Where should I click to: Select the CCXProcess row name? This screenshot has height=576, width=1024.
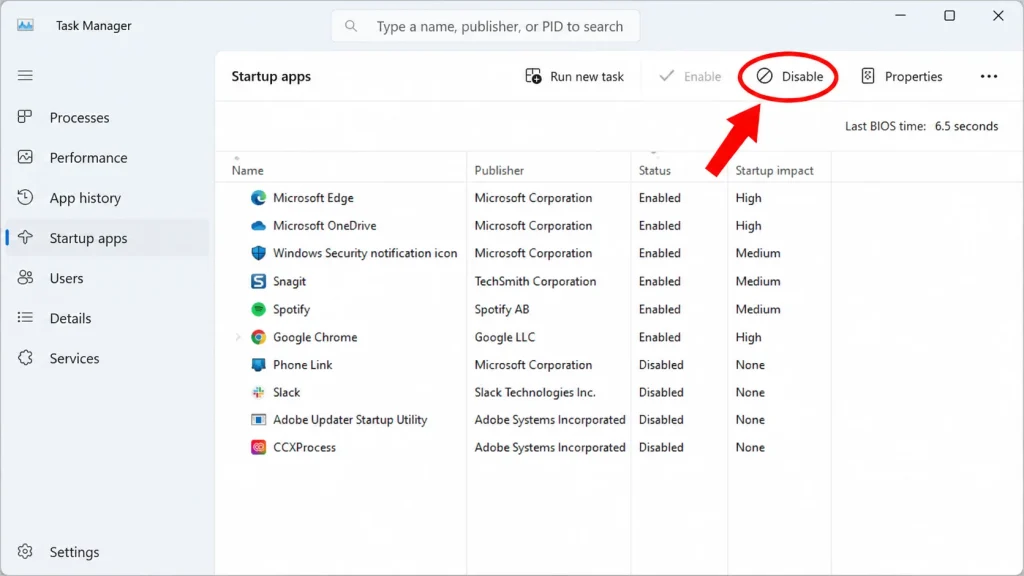point(304,447)
